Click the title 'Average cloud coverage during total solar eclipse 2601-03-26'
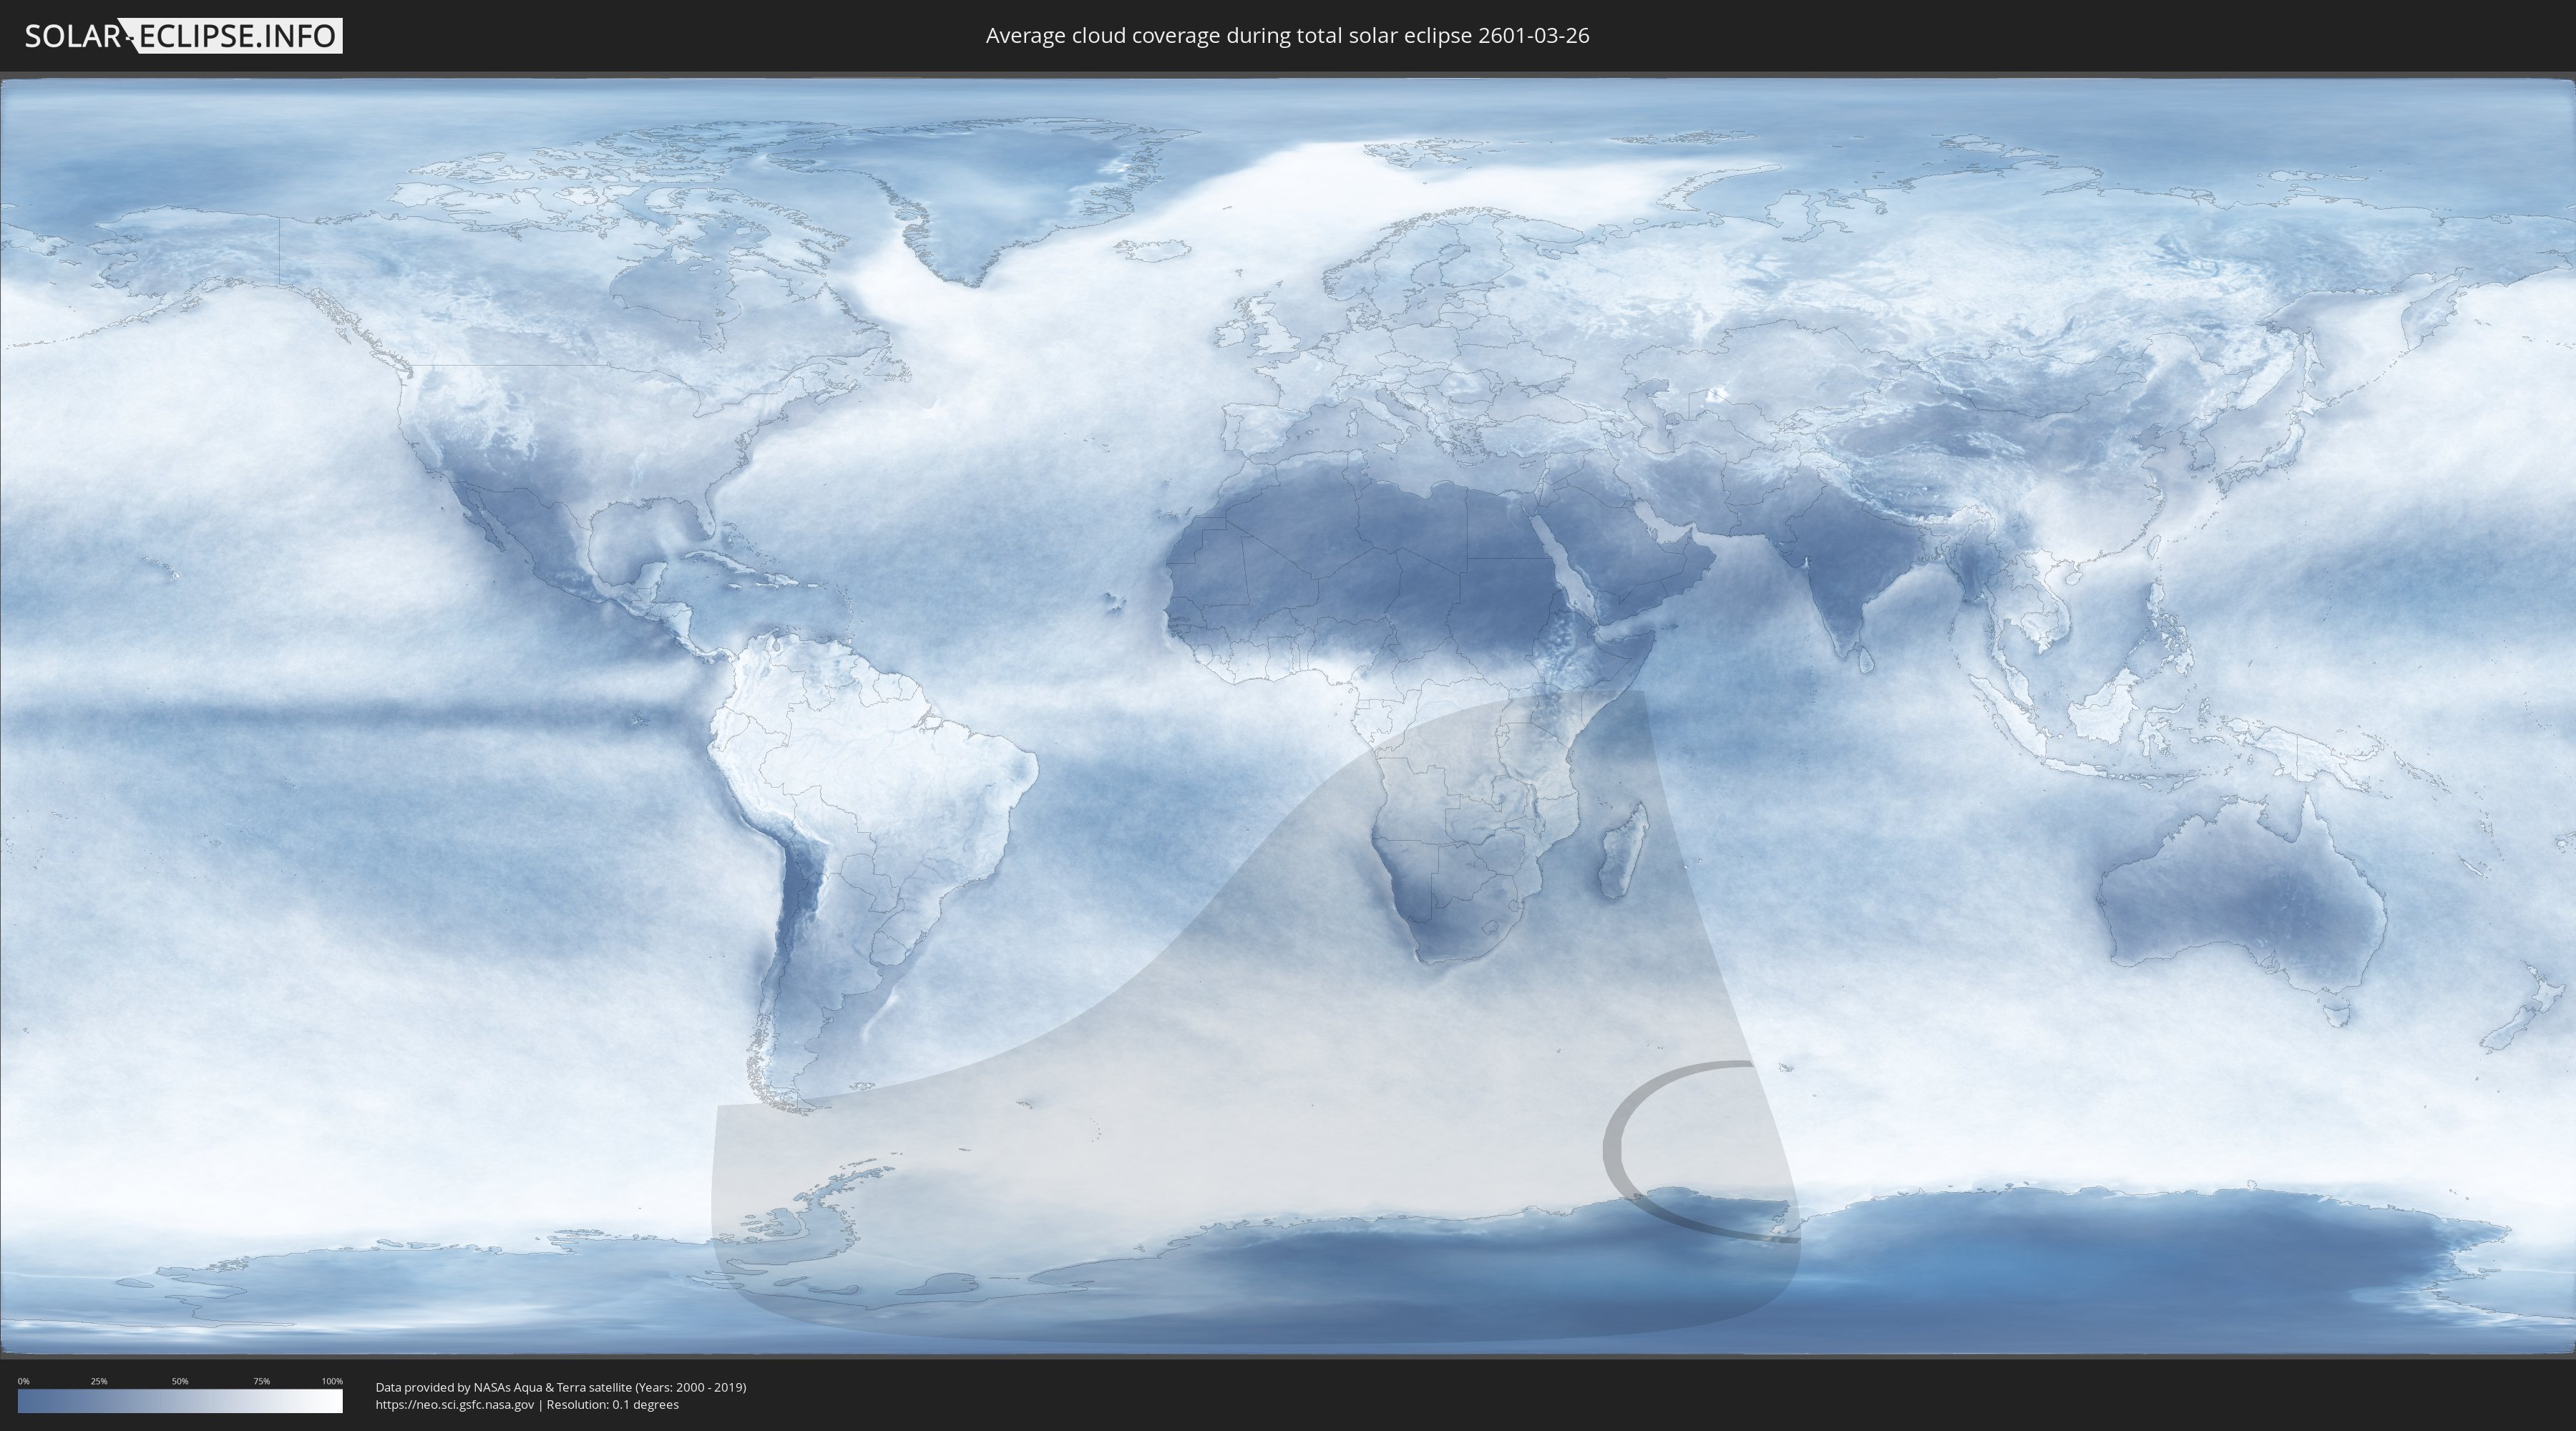Viewport: 2576px width, 1431px height. click(1287, 36)
